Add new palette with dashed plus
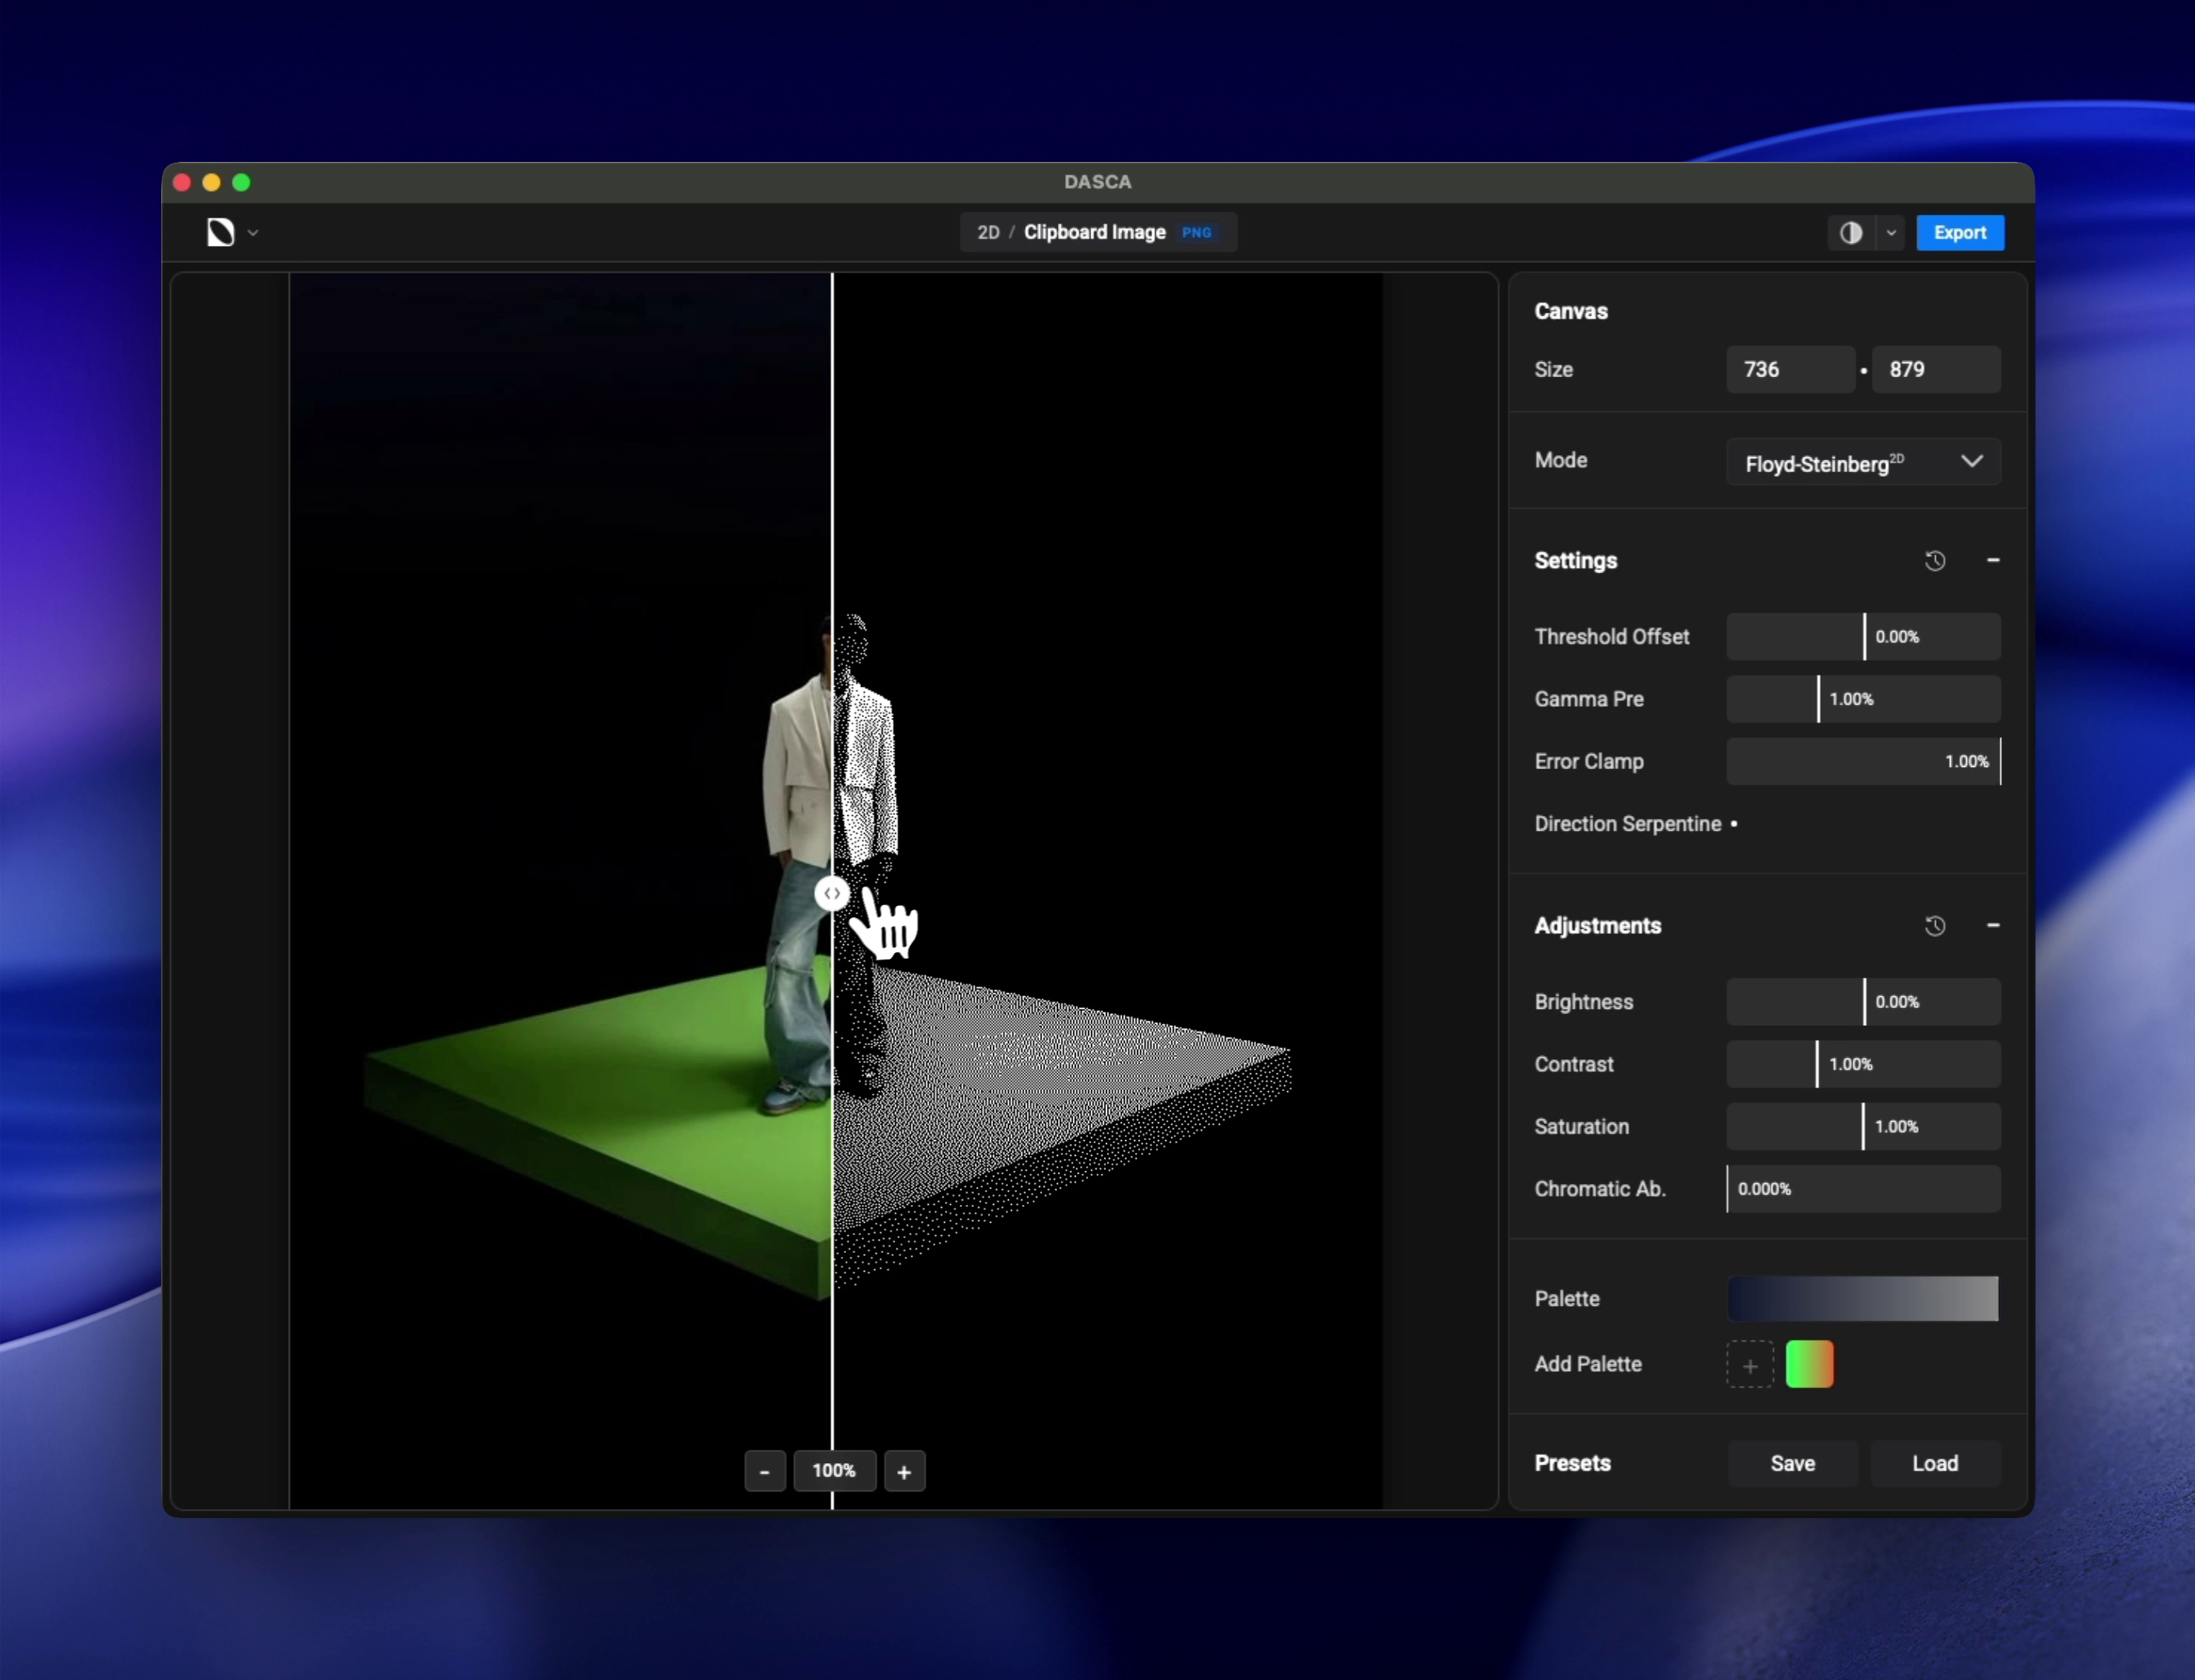 [1749, 1364]
